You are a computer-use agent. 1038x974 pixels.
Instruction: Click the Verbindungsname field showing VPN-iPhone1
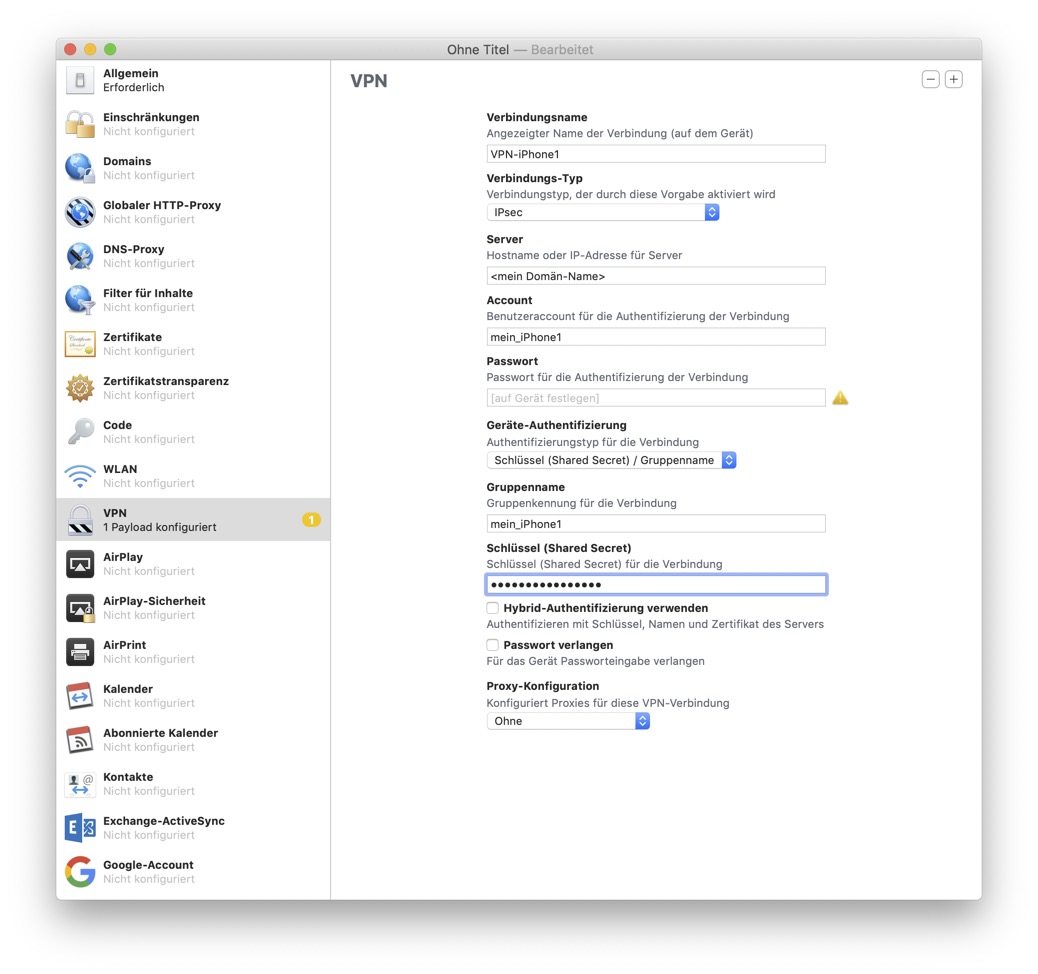655,153
